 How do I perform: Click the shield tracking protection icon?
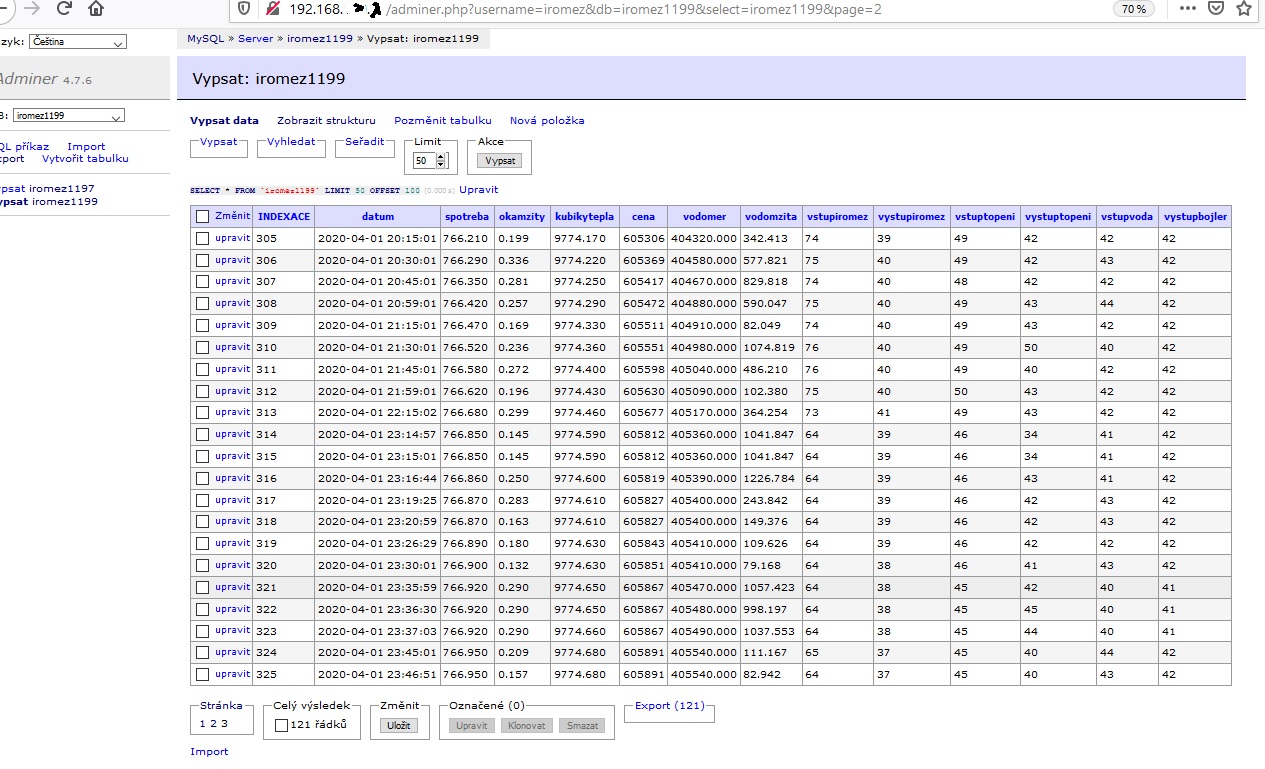click(243, 9)
